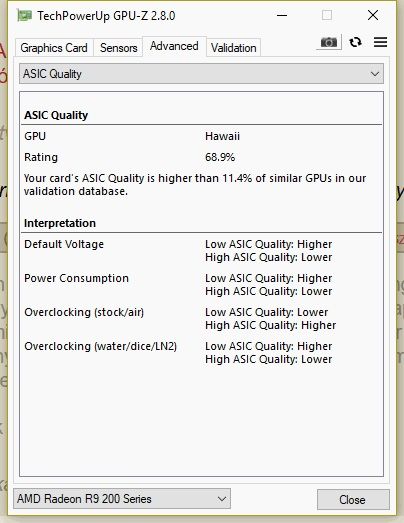Click the disabled maximize window box
This screenshot has width=404, height=523.
[327, 15]
